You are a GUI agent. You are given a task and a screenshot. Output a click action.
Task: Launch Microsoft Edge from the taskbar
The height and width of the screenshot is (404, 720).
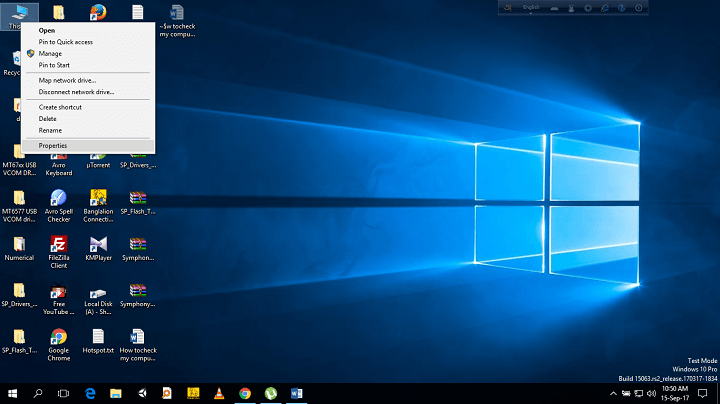pos(90,393)
